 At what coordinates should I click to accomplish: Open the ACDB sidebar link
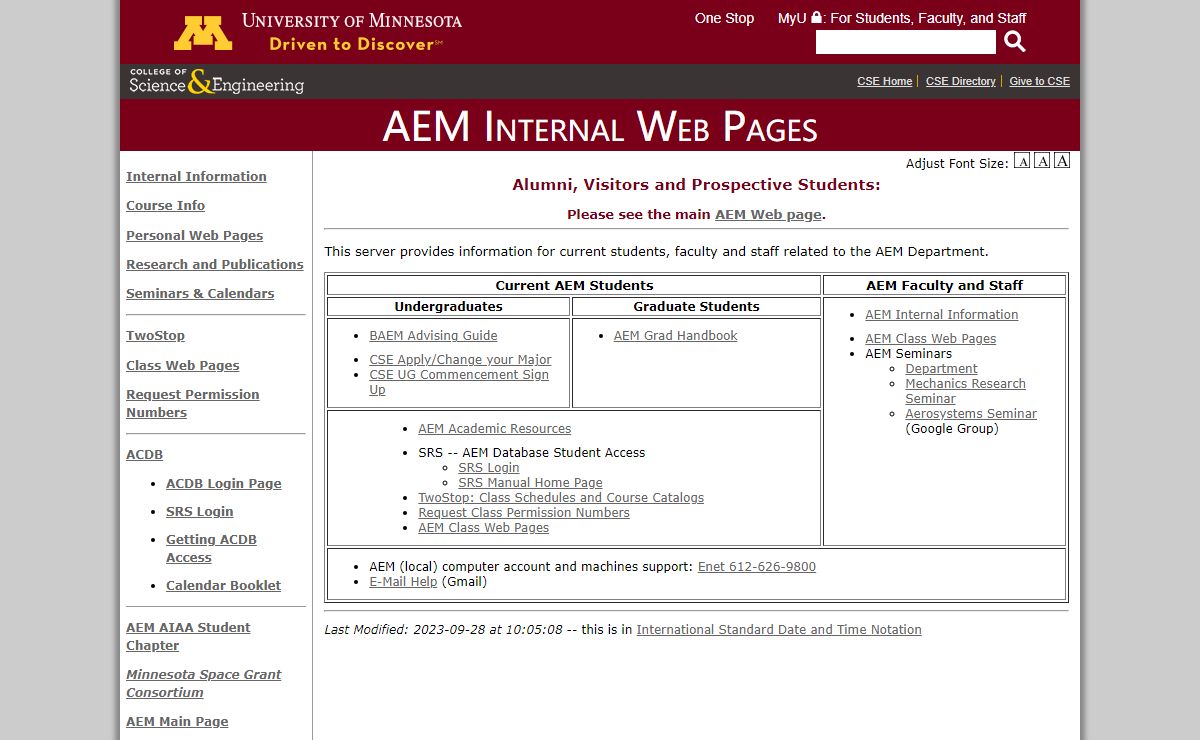coord(144,454)
